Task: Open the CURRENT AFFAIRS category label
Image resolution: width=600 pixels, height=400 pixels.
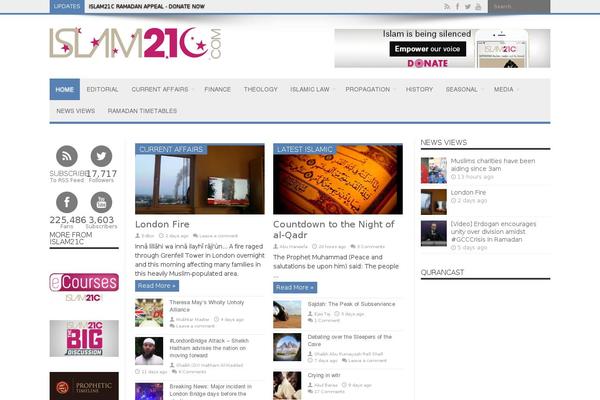Action: click(x=171, y=149)
